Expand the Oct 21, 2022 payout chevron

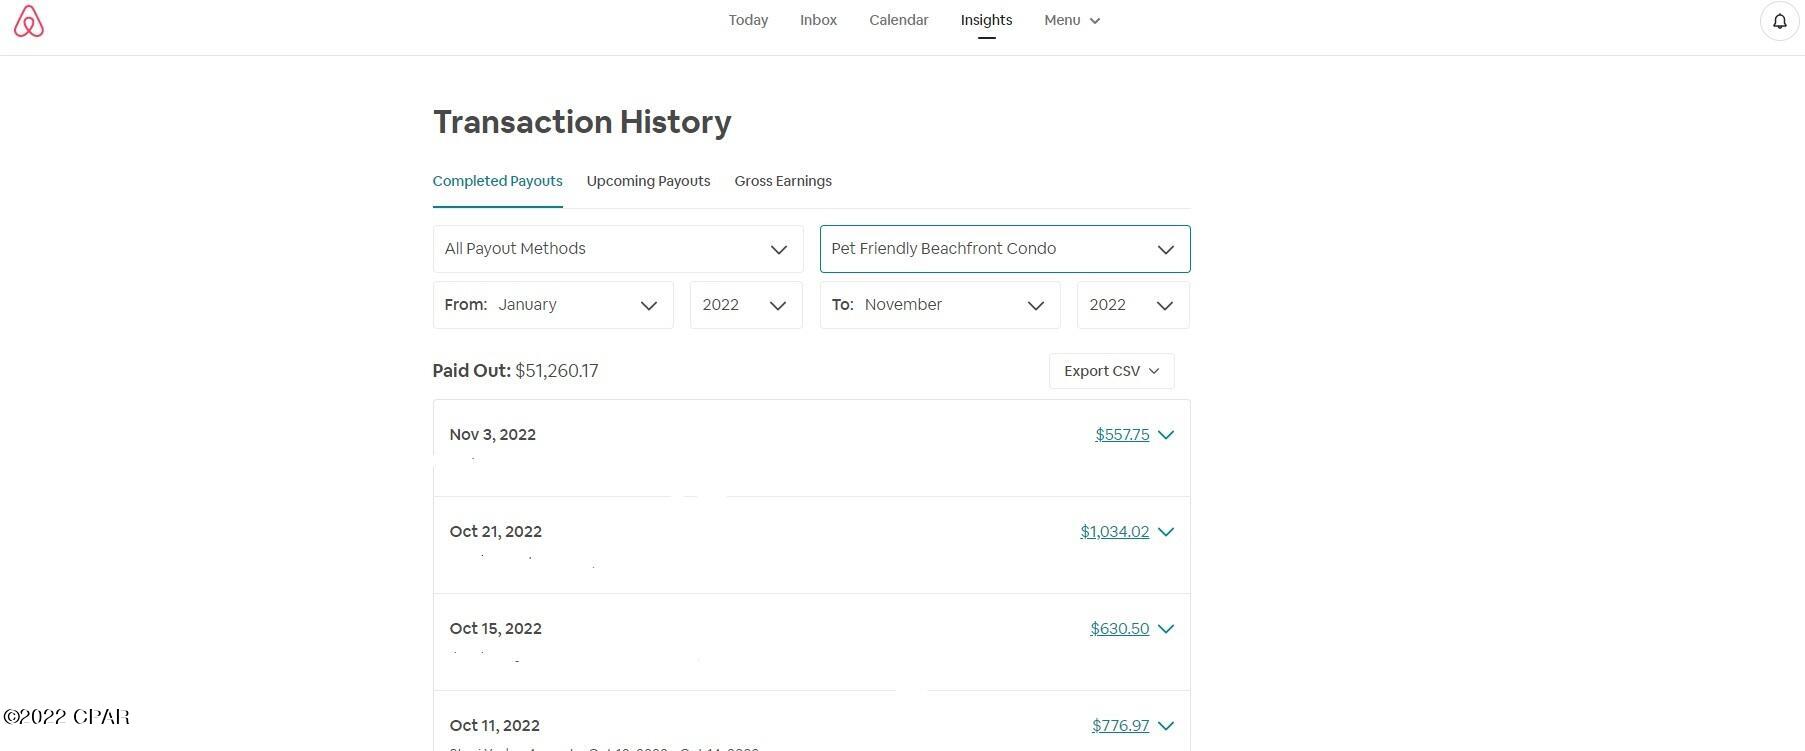[1166, 532]
